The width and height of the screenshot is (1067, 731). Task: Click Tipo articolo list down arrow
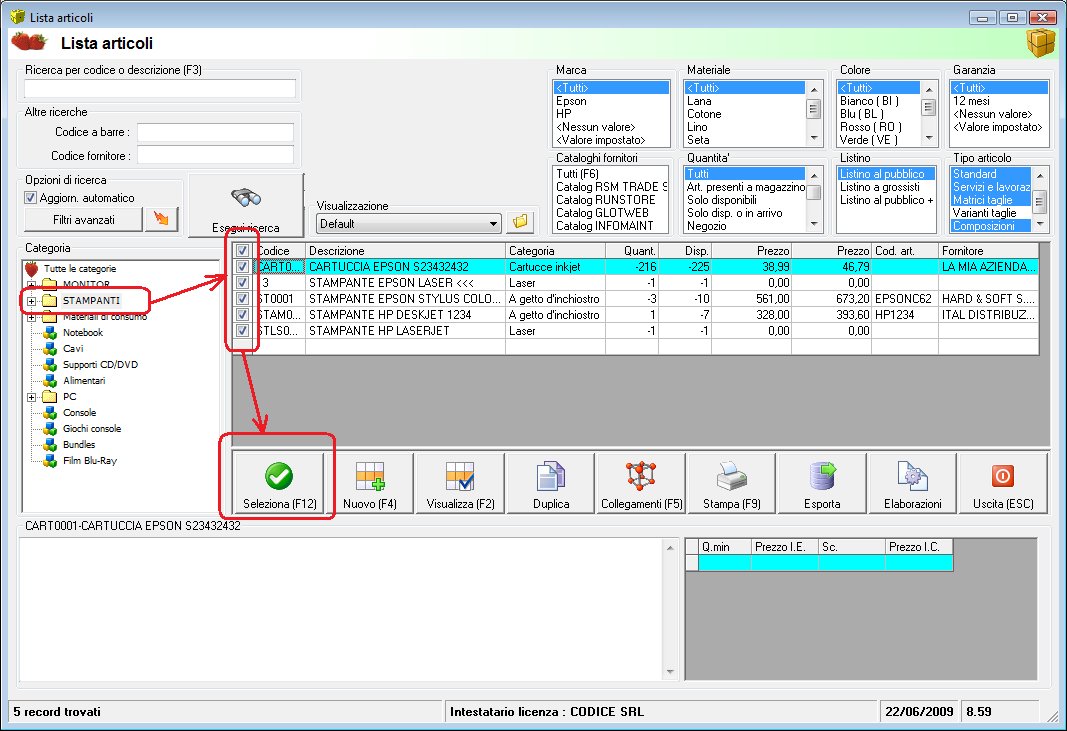coord(1039,224)
